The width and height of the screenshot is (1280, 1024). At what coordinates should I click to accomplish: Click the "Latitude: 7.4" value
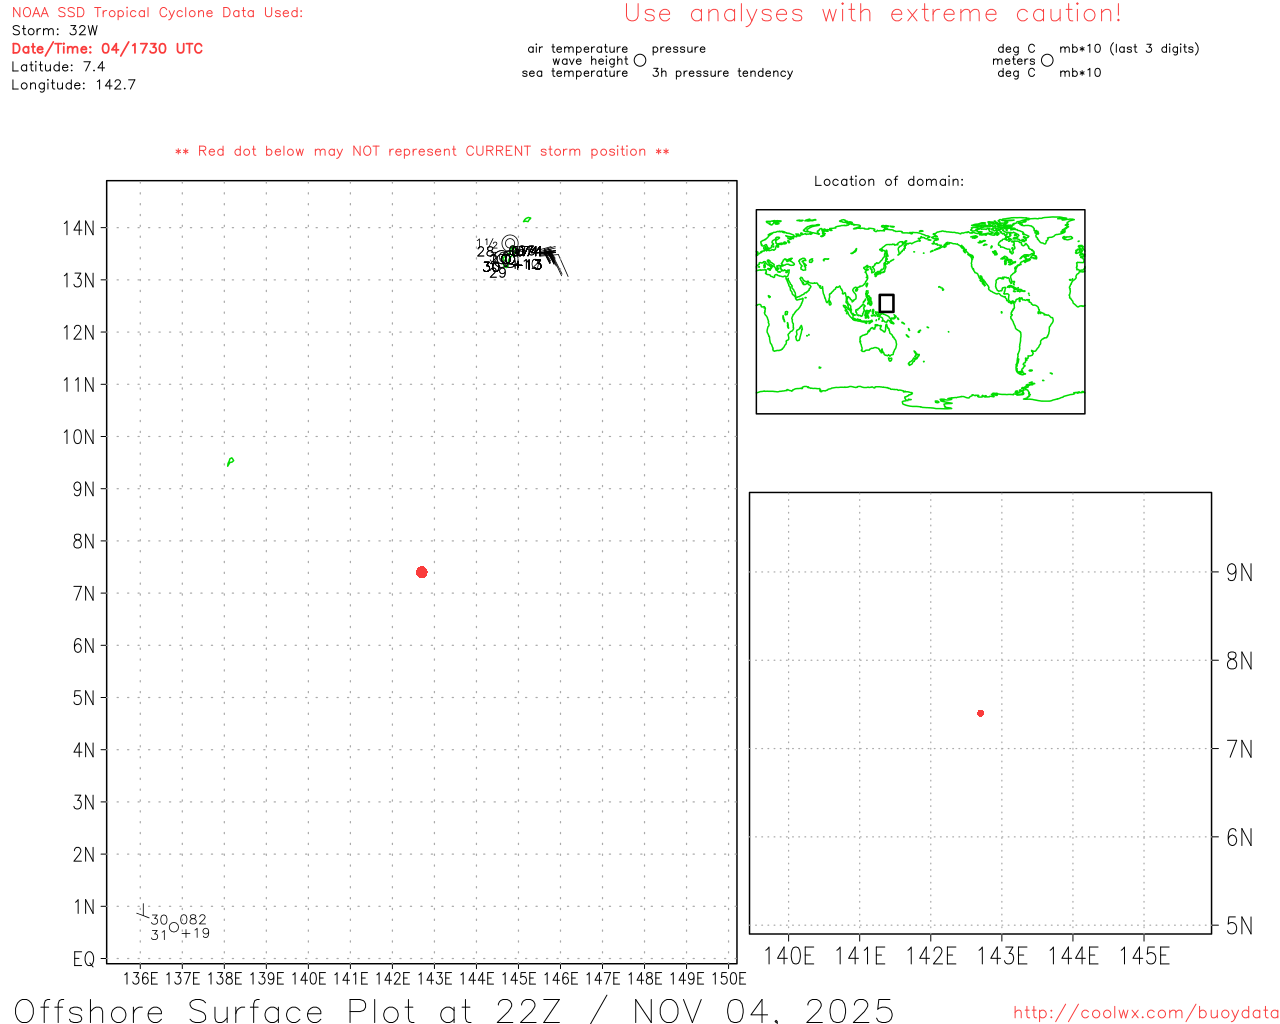(x=58, y=67)
